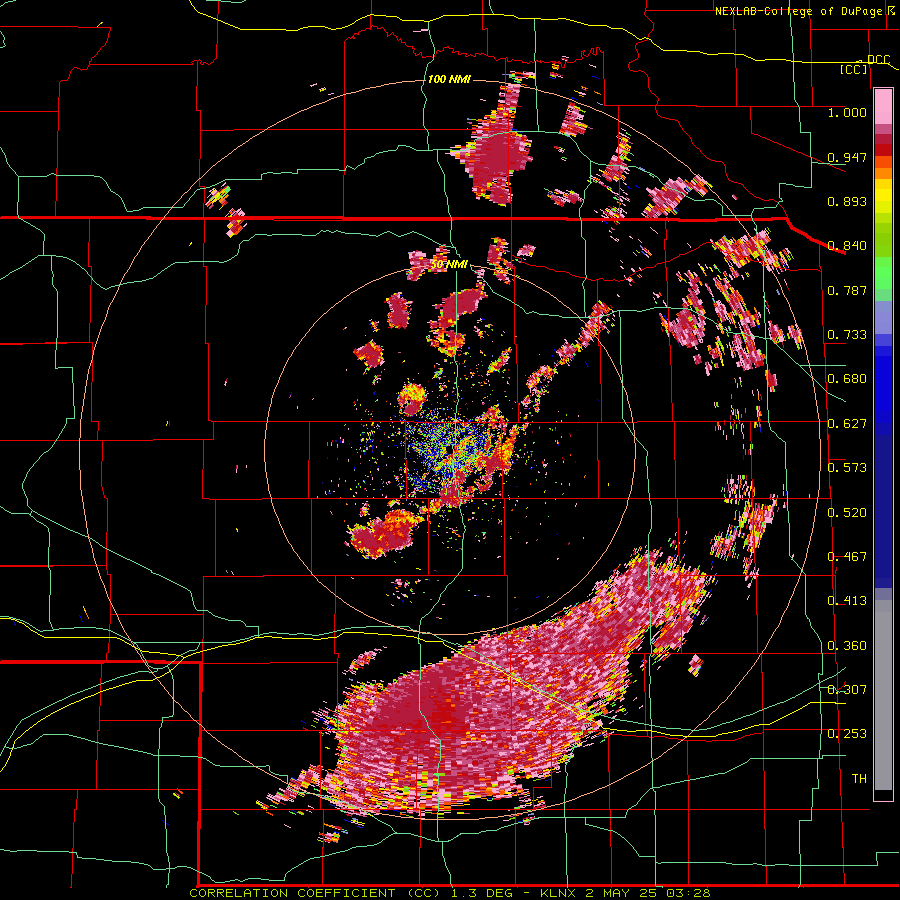This screenshot has height=900, width=900.
Task: Select the yellow color bar segment
Action: pyautogui.click(x=883, y=197)
